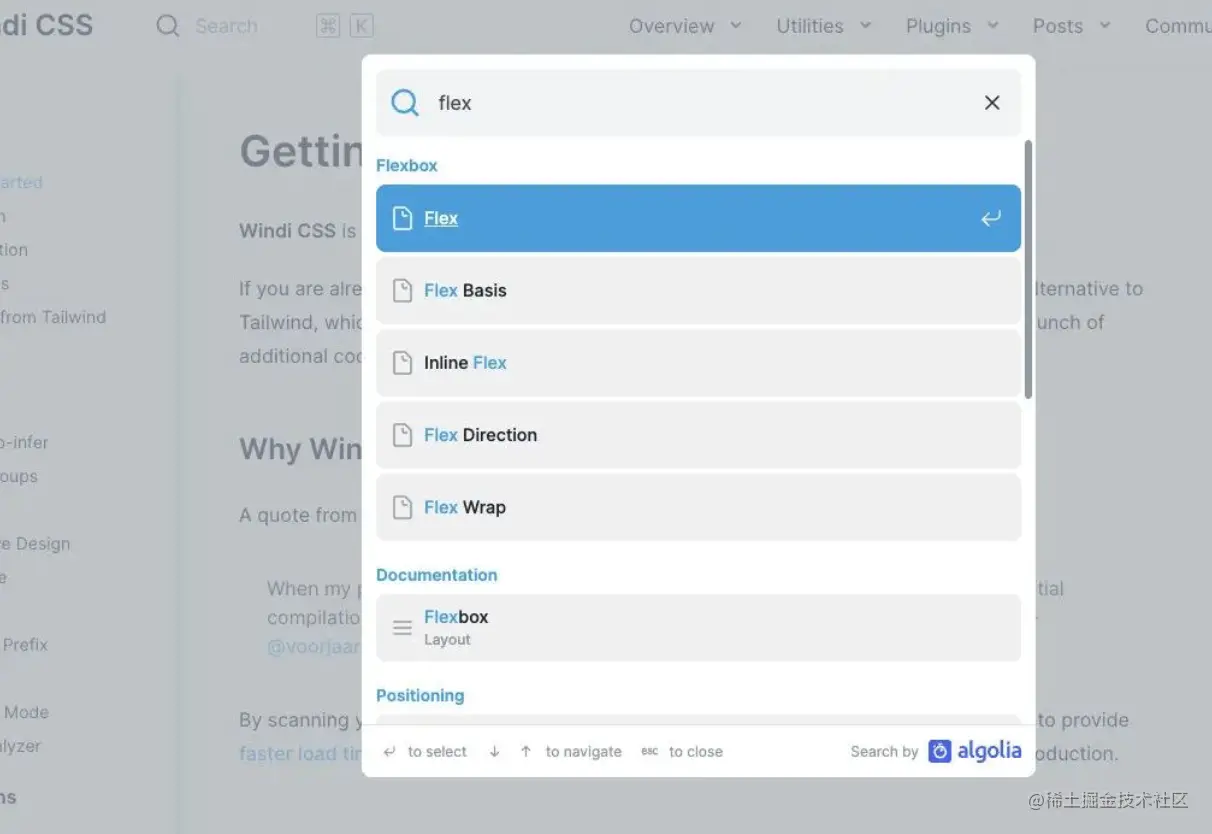This screenshot has width=1212, height=834.
Task: Click the 'to navigate' footer hint
Action: (583, 752)
